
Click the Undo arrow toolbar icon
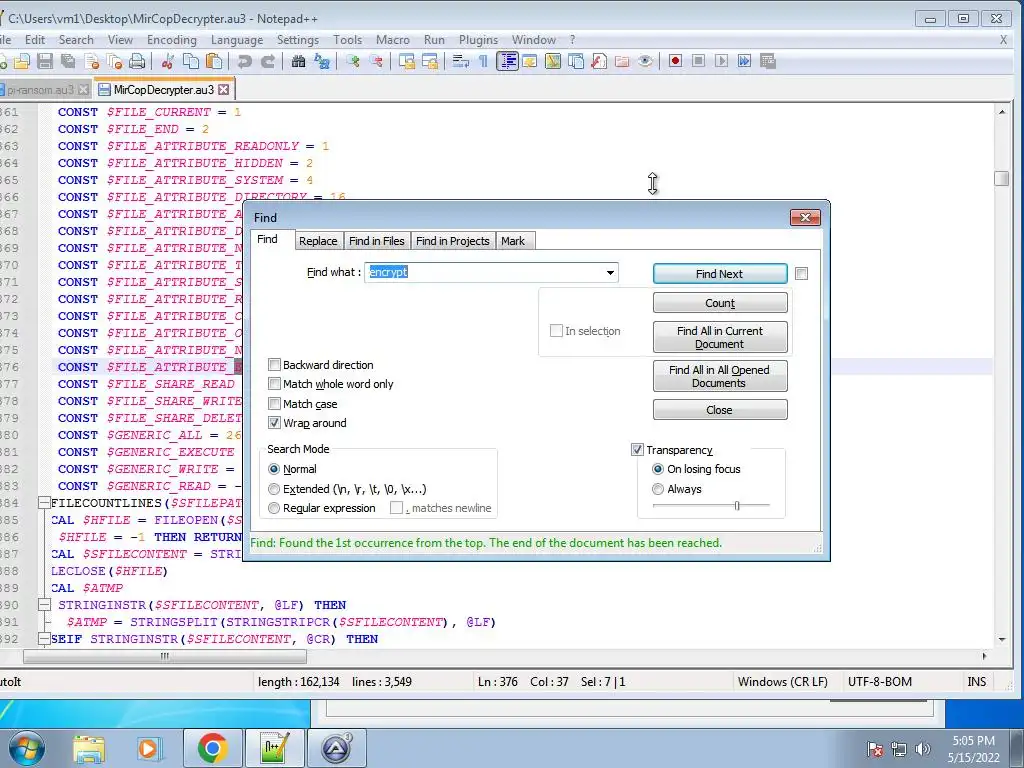click(x=245, y=61)
